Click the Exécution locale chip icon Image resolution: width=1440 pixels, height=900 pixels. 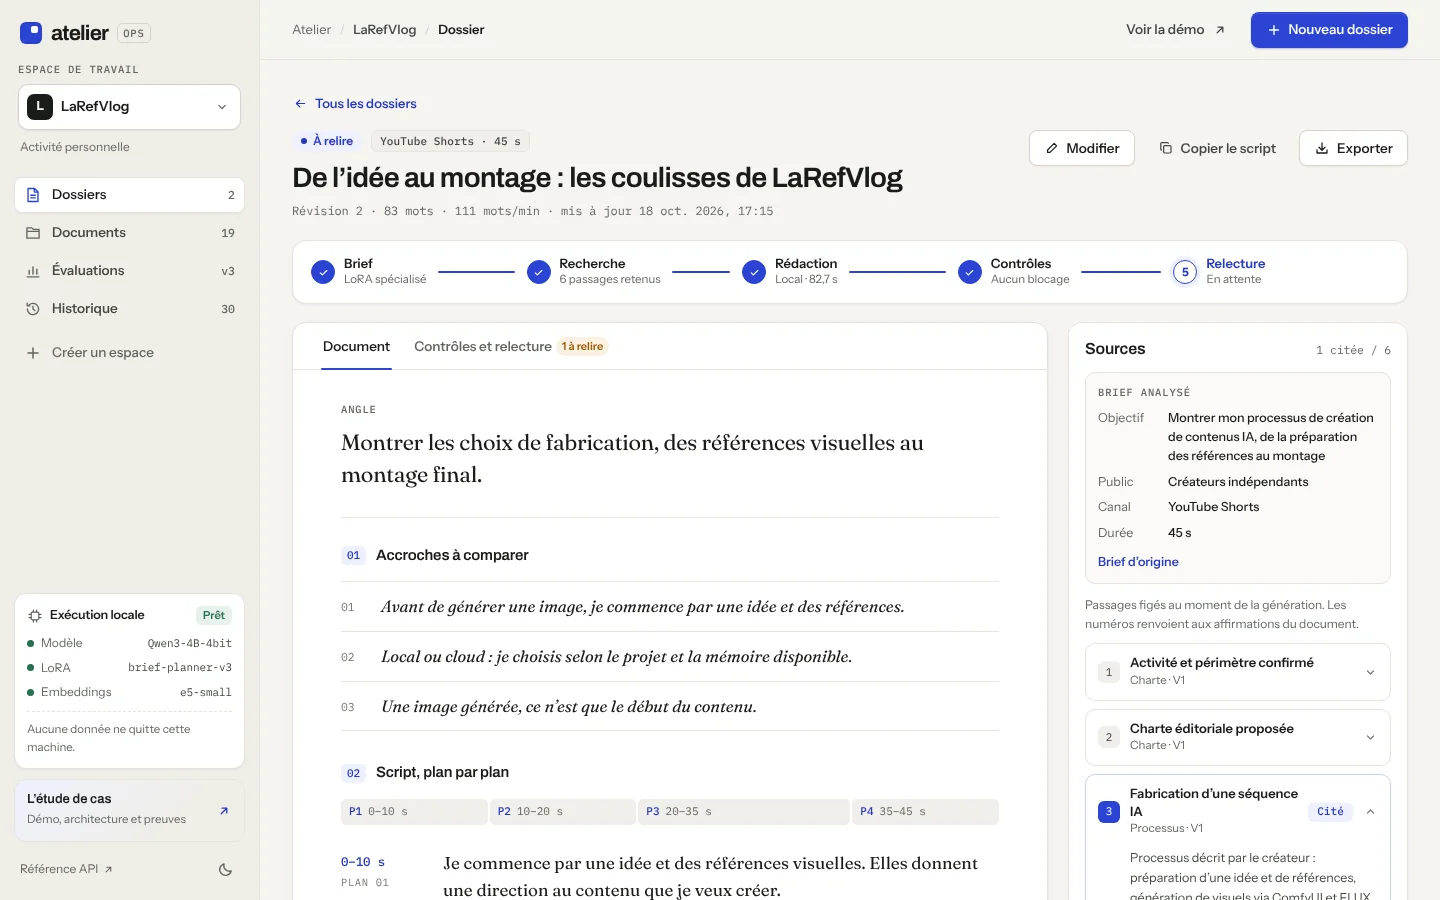click(35, 616)
